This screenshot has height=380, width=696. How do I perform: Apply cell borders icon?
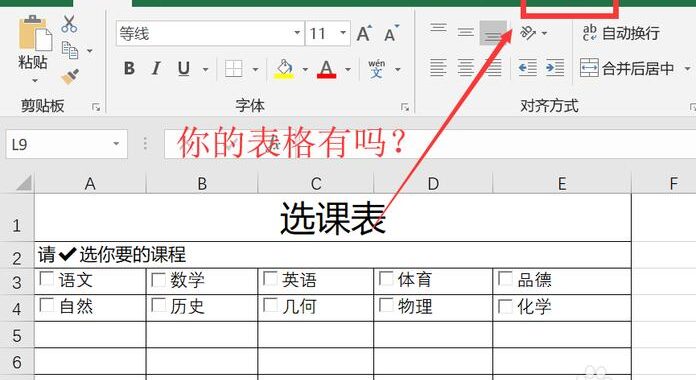(233, 69)
